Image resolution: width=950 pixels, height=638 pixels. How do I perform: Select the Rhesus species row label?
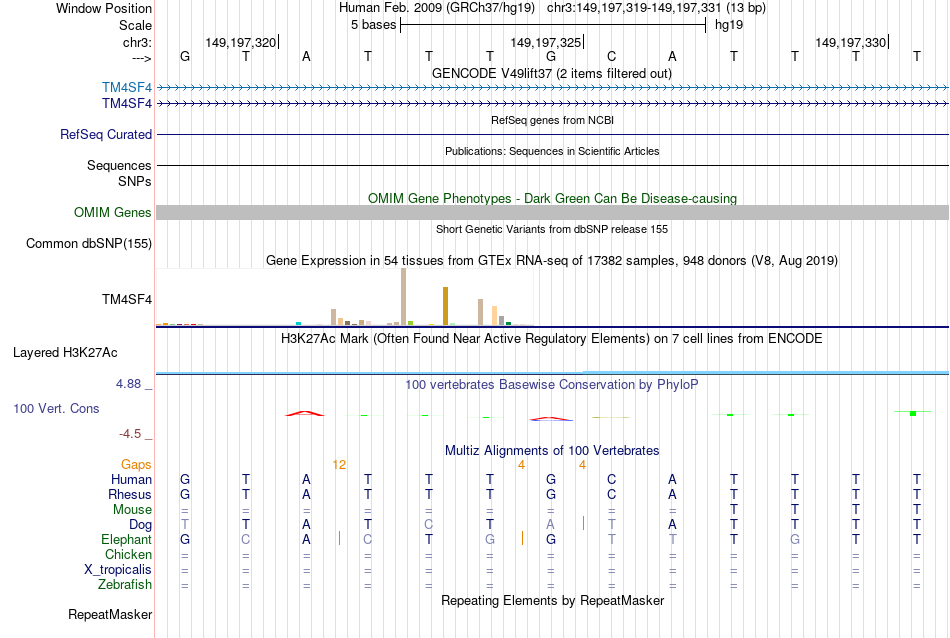pos(130,494)
